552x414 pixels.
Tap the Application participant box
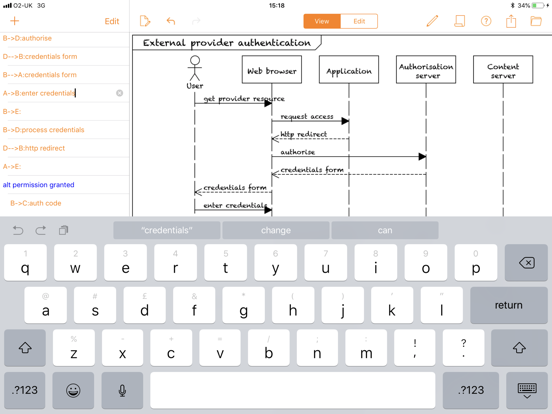click(349, 69)
